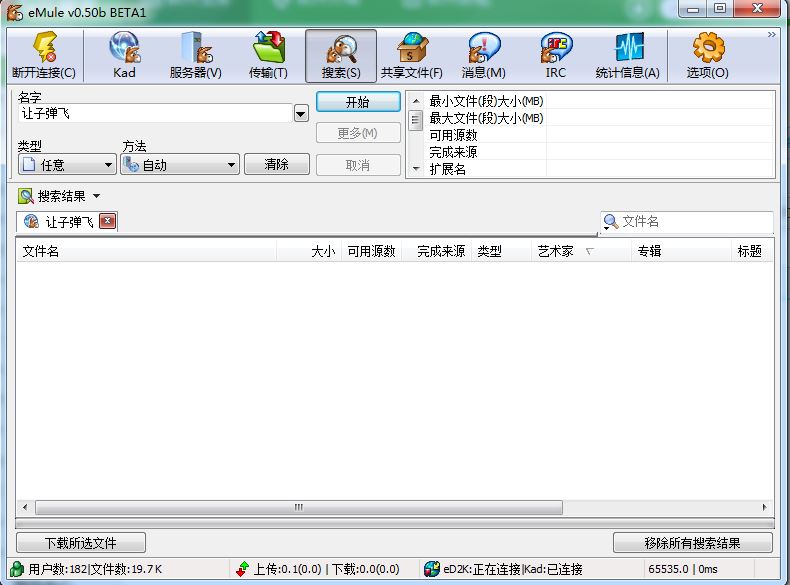The width and height of the screenshot is (790, 585).
Task: Open Statistics (统计信息) panel
Action: [x=628, y=55]
